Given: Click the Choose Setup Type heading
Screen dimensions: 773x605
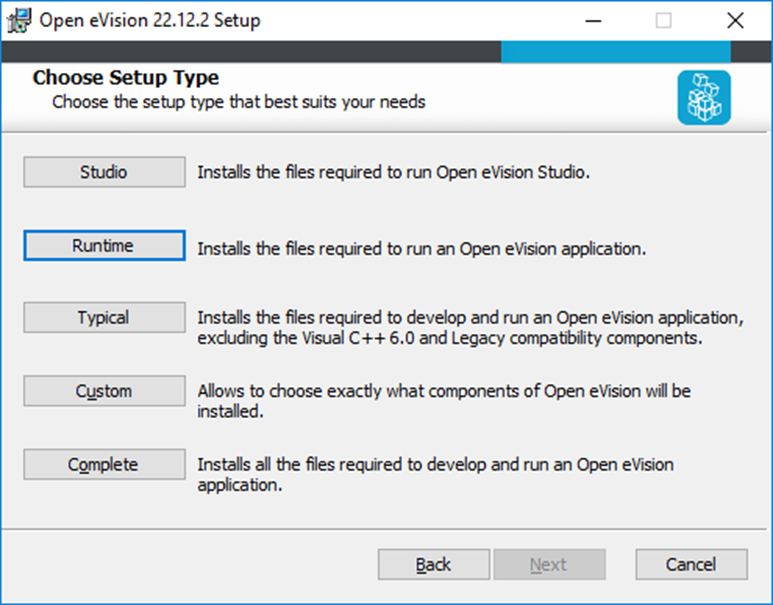Looking at the screenshot, I should [x=126, y=78].
